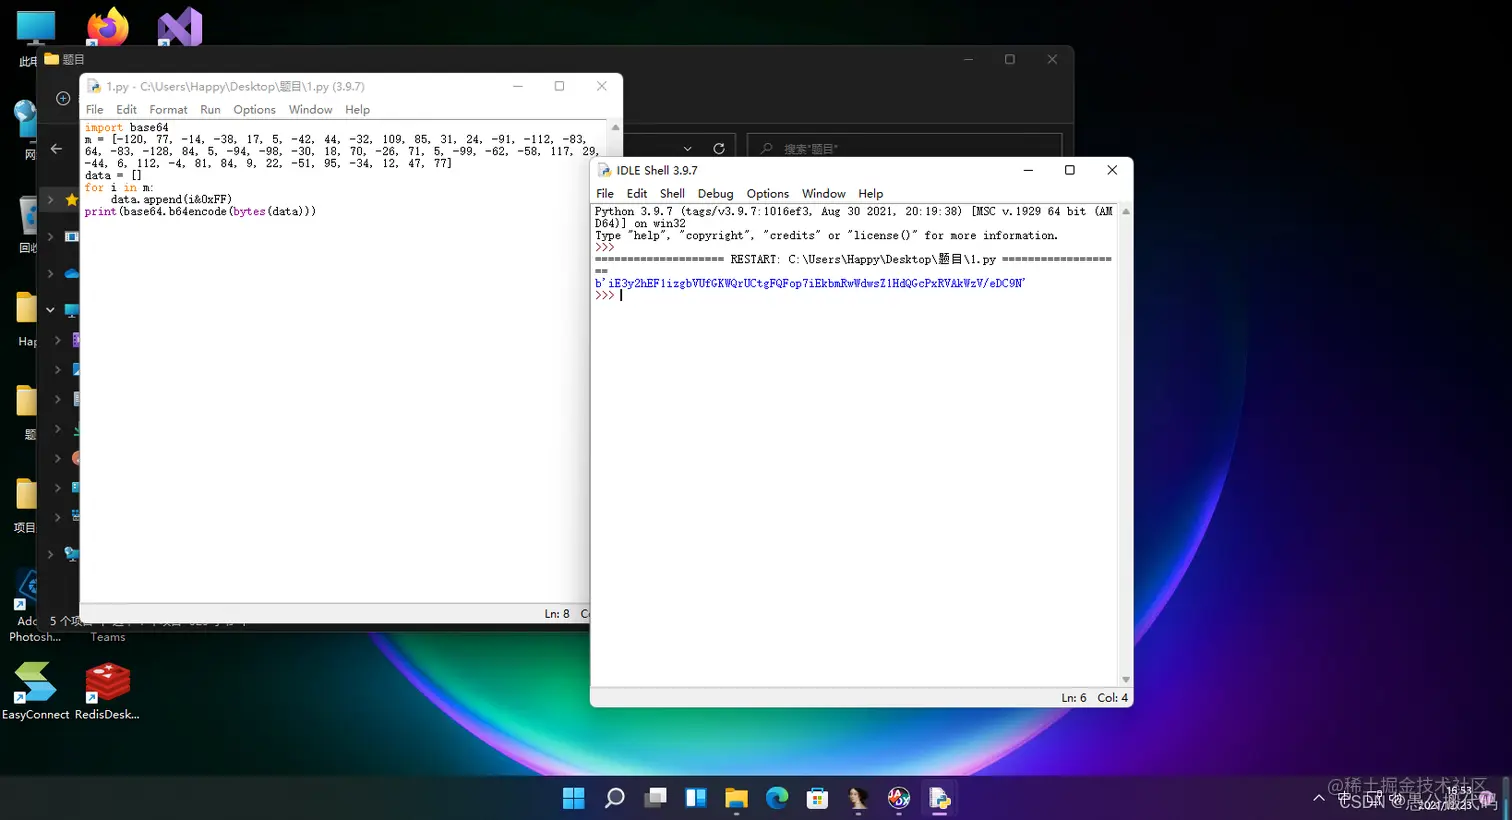Switch to Python IDLE taskbar icon

939,797
